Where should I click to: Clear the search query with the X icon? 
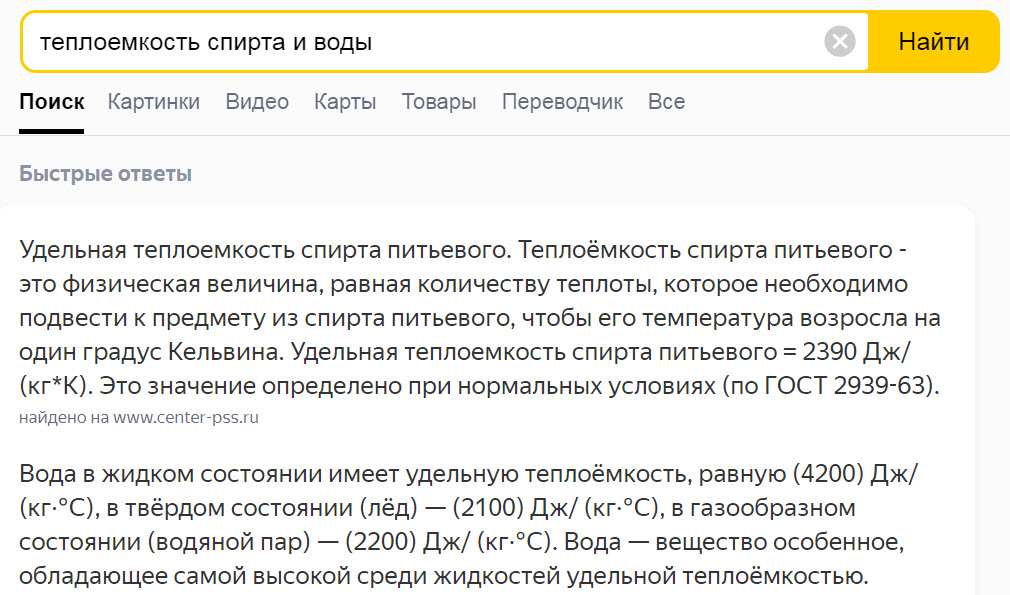coord(840,42)
